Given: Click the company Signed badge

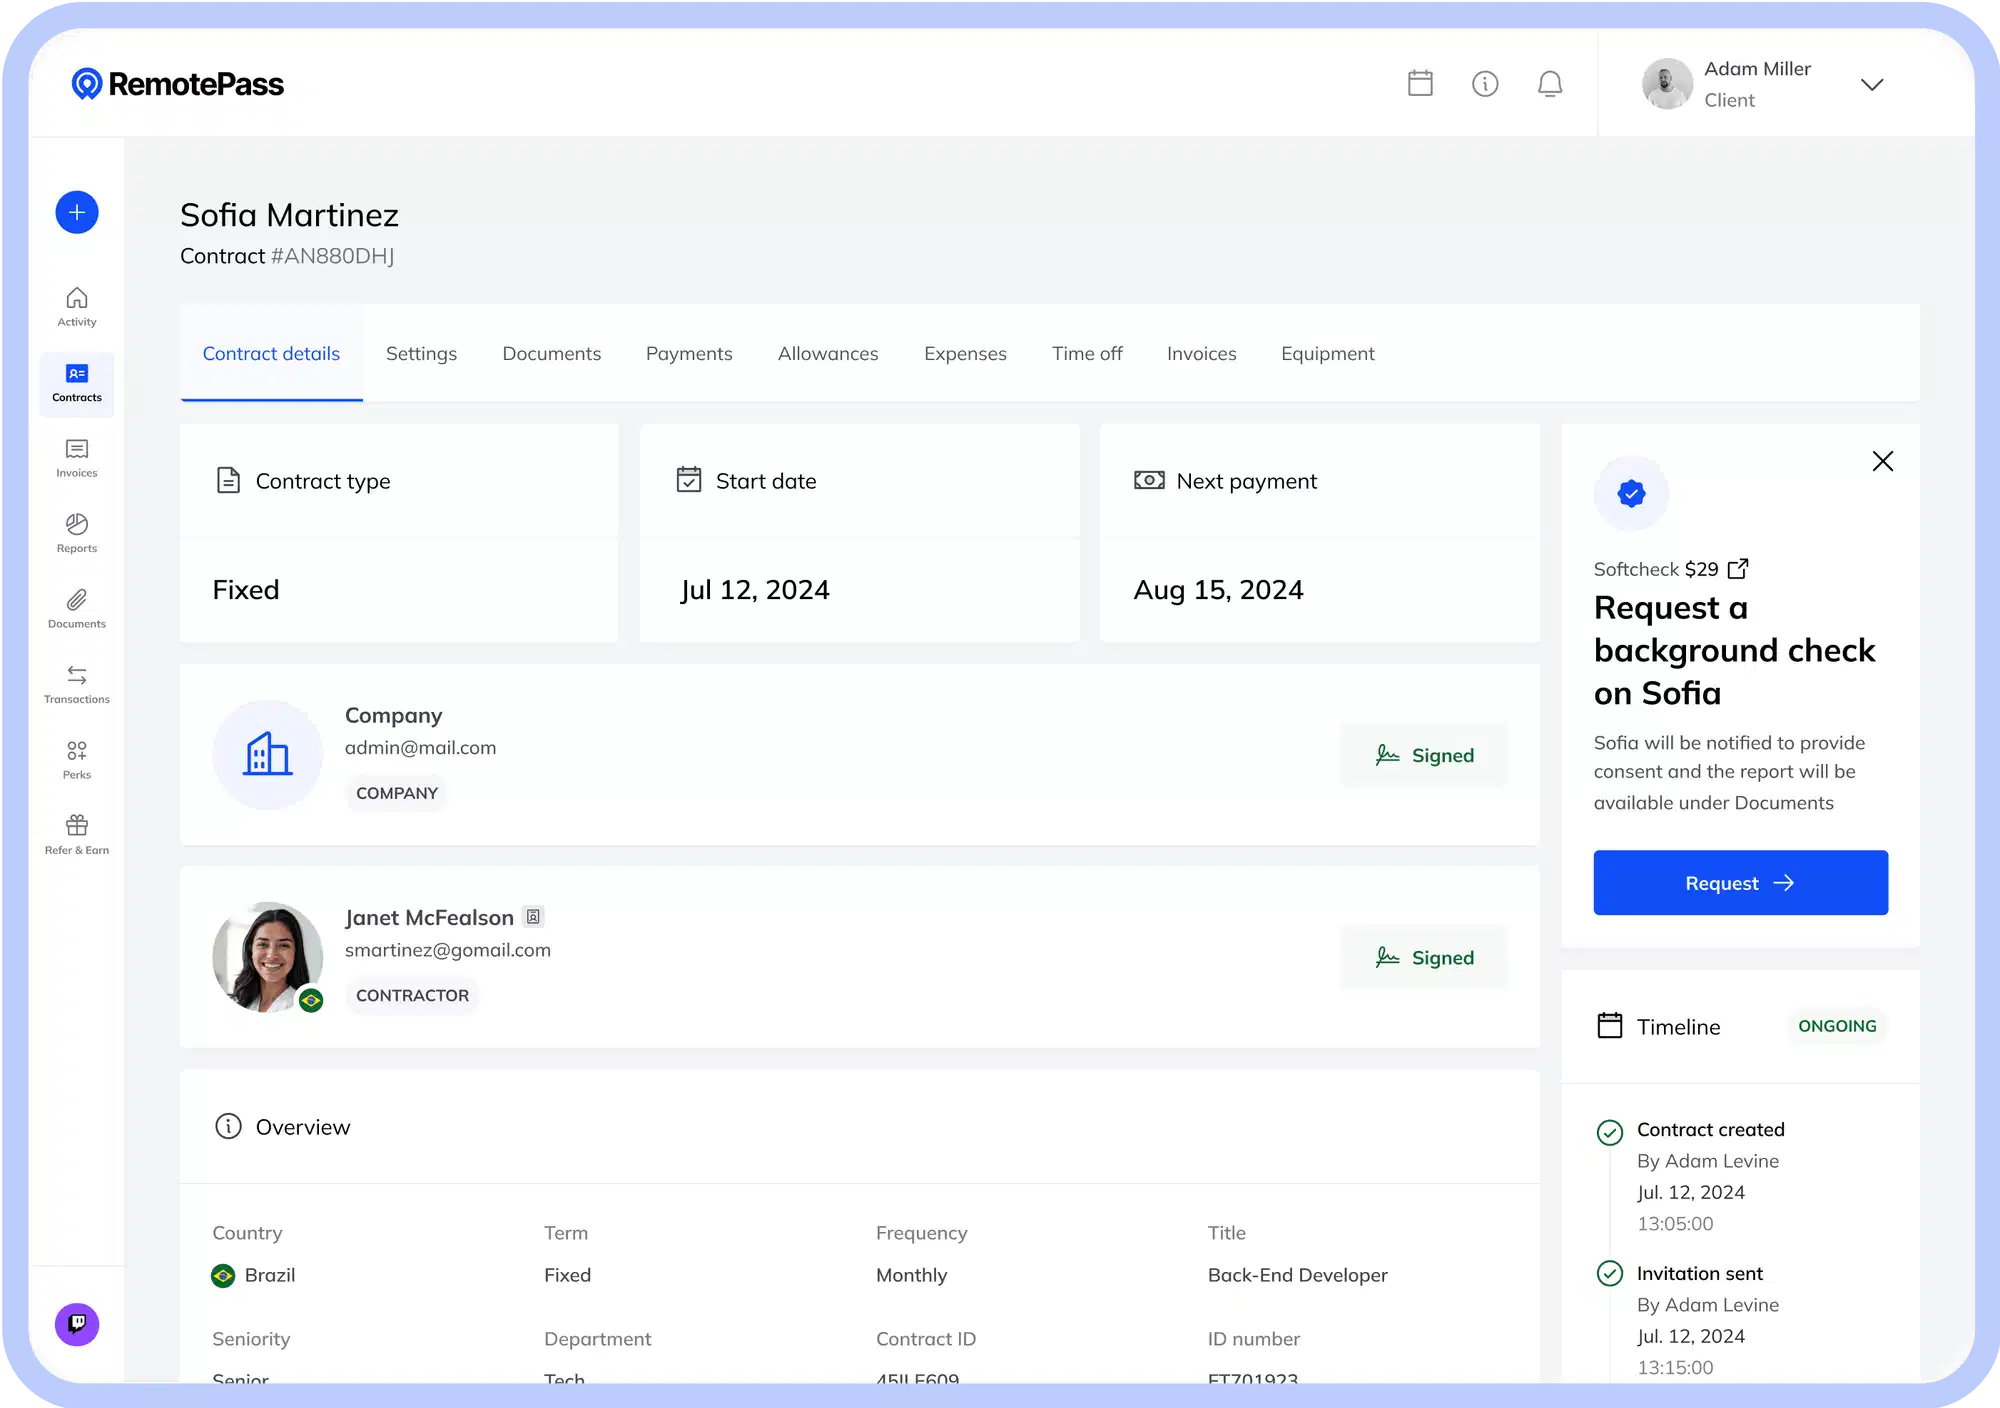Looking at the screenshot, I should 1424,755.
